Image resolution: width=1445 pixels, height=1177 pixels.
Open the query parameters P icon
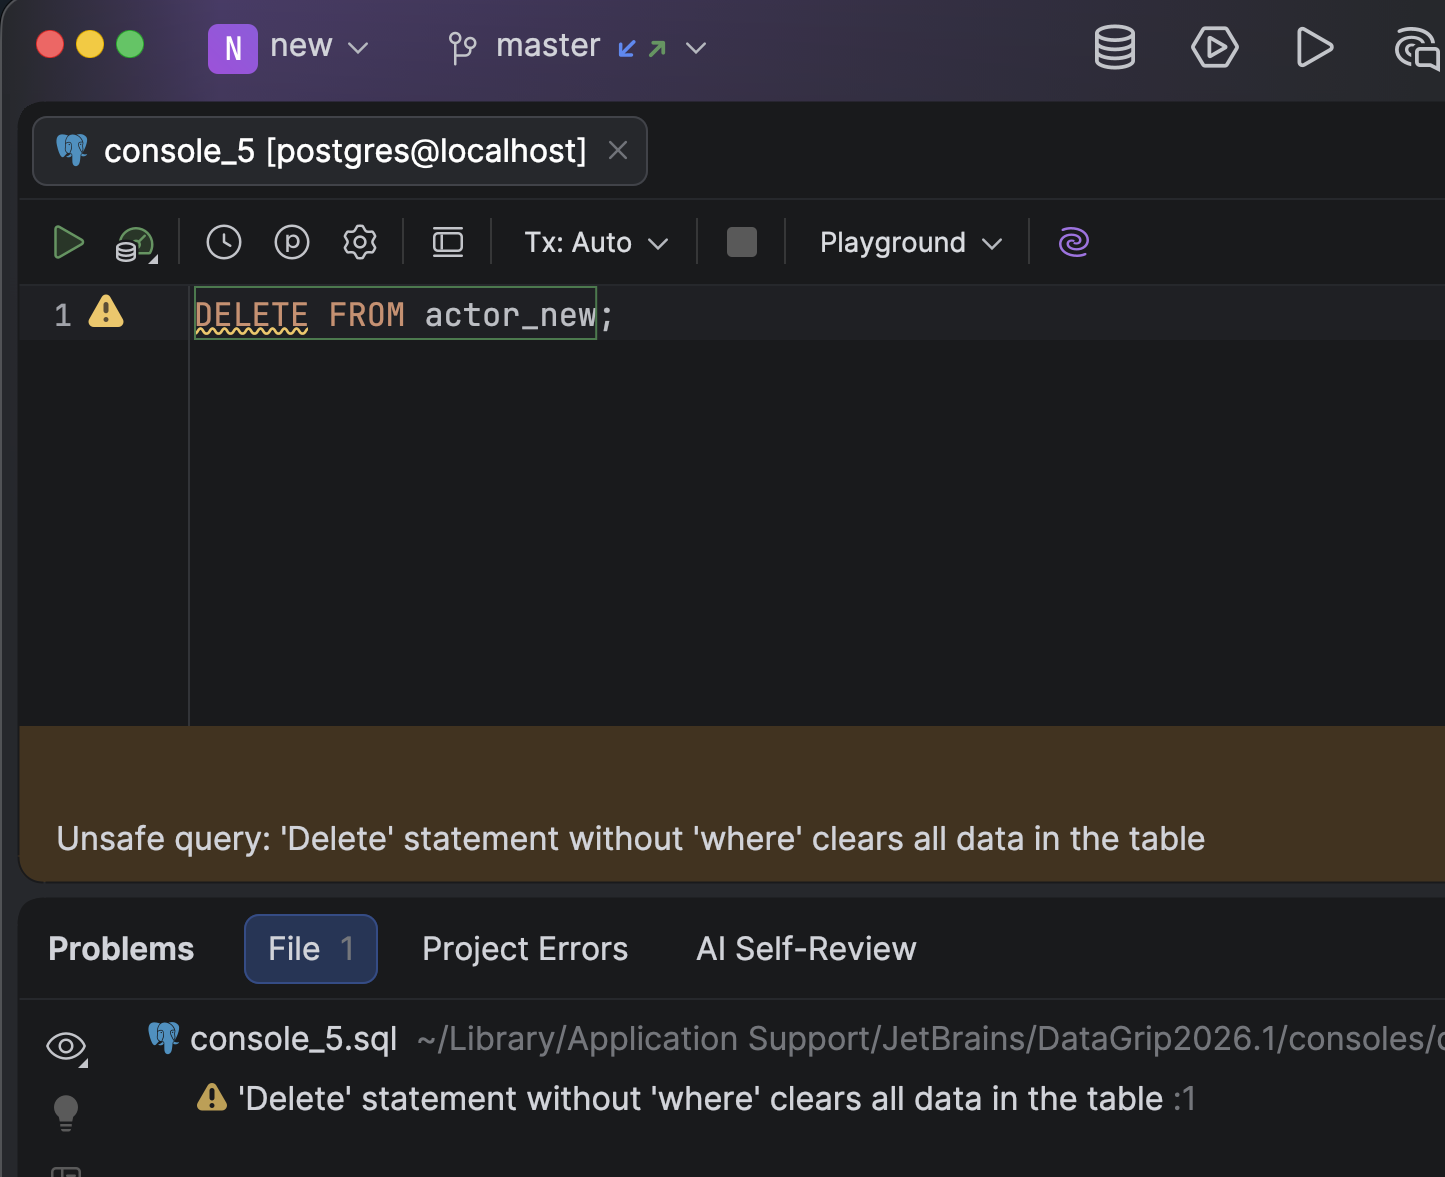(292, 242)
